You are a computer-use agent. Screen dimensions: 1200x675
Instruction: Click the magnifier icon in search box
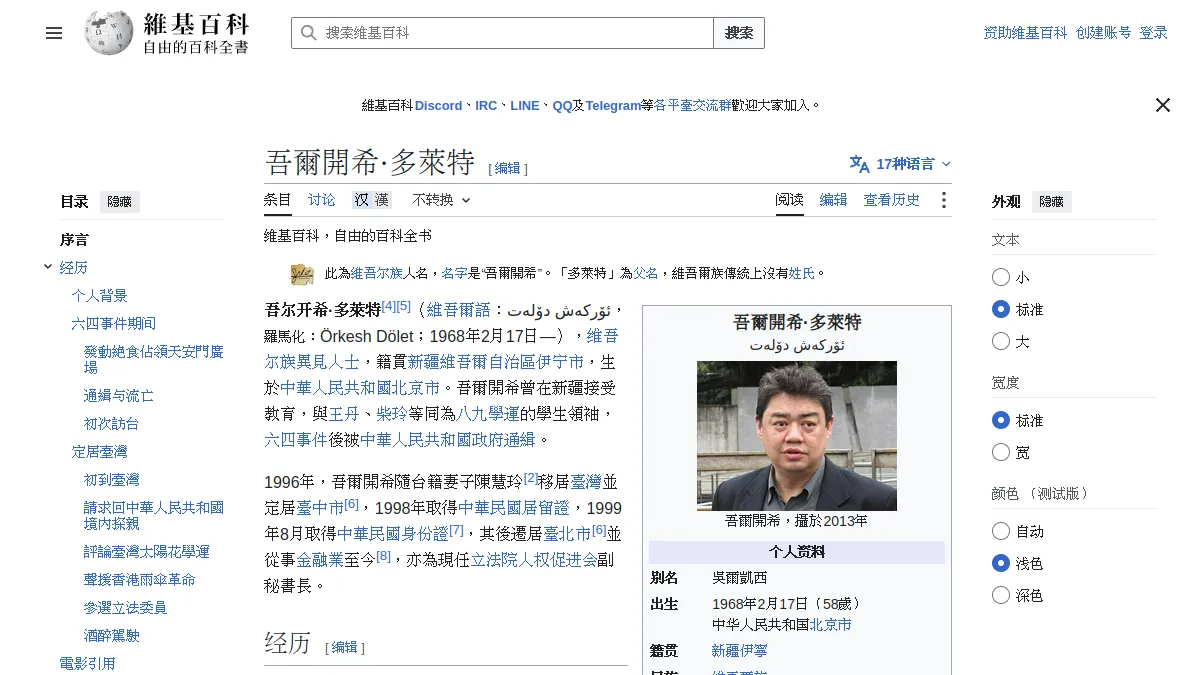(x=308, y=33)
